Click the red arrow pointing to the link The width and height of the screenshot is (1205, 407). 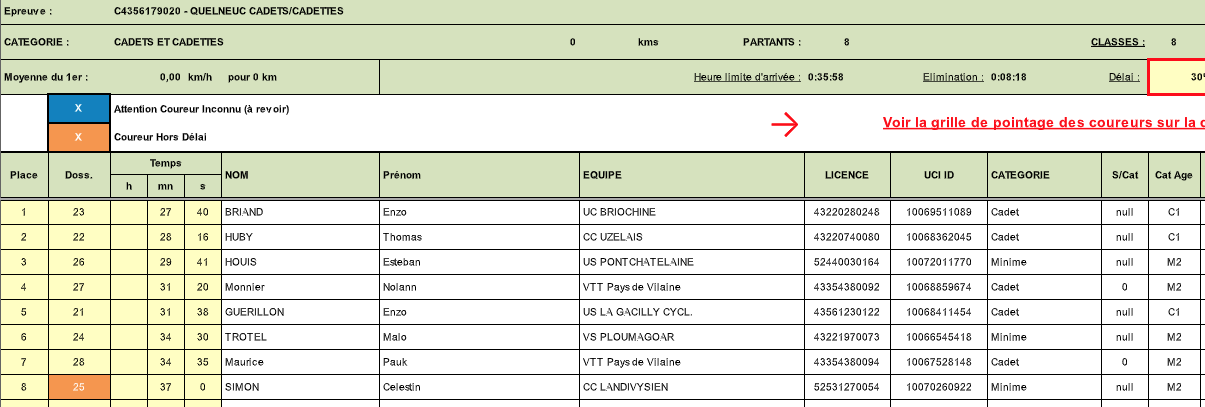785,124
